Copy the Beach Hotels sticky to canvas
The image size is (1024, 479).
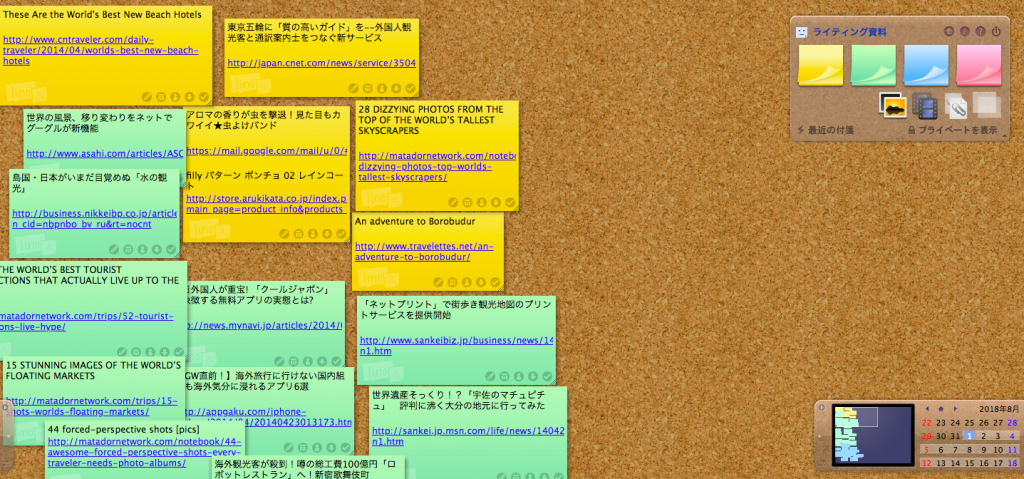(x=190, y=97)
